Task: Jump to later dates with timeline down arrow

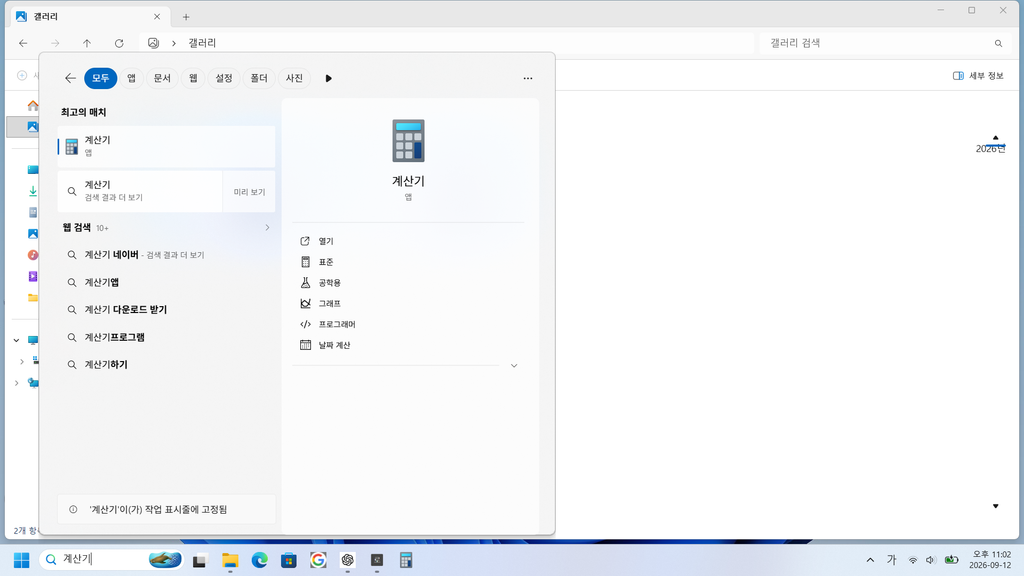Action: coord(995,506)
